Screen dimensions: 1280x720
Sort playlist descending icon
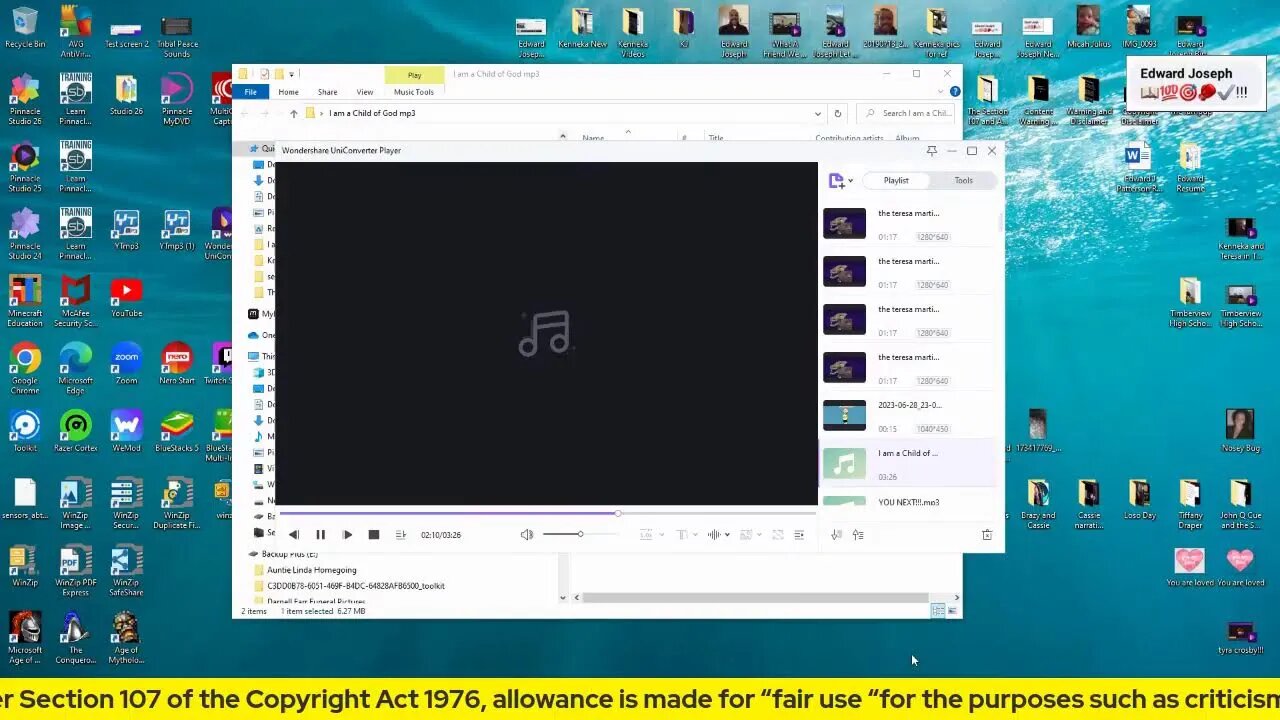pos(836,535)
